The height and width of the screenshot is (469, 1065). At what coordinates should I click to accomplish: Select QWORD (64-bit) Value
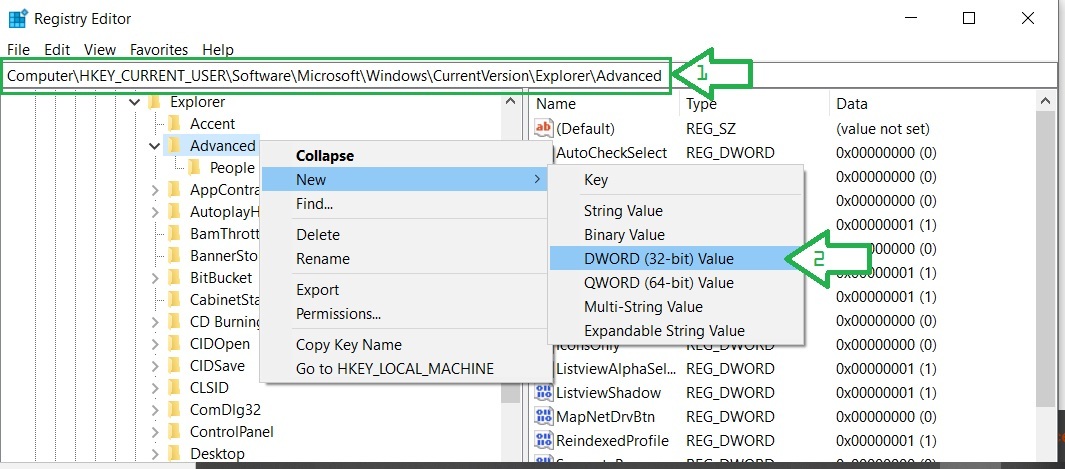[676, 282]
